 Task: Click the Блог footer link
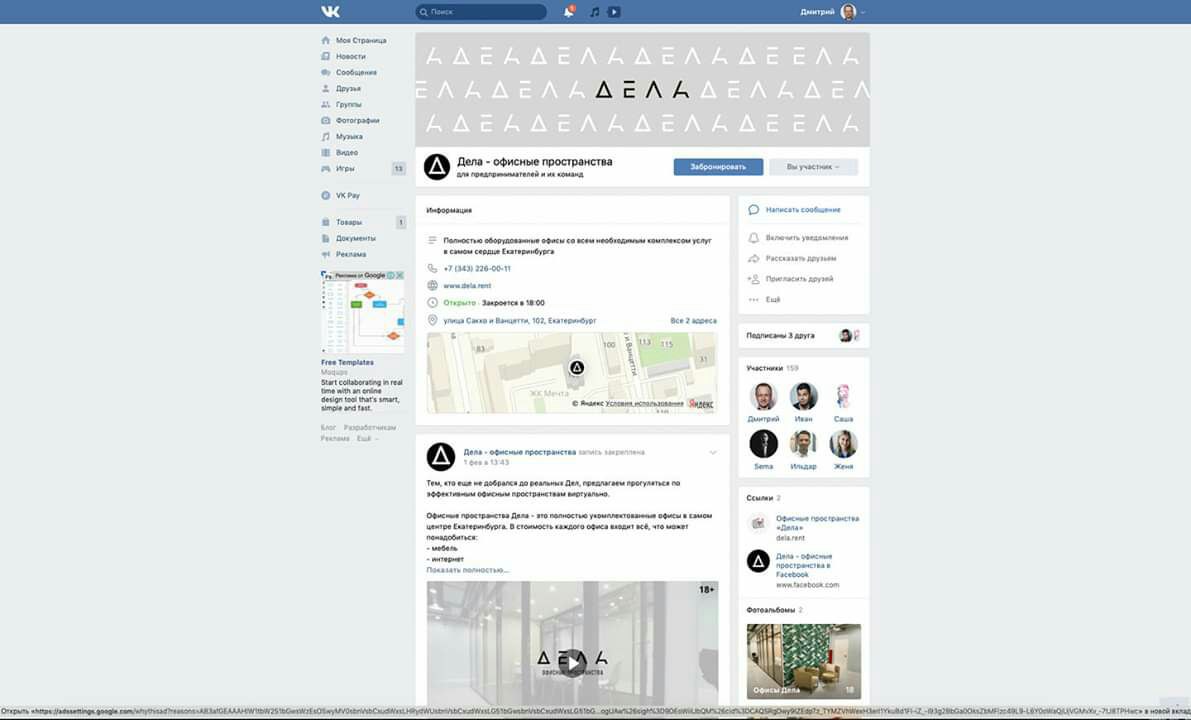[328, 428]
